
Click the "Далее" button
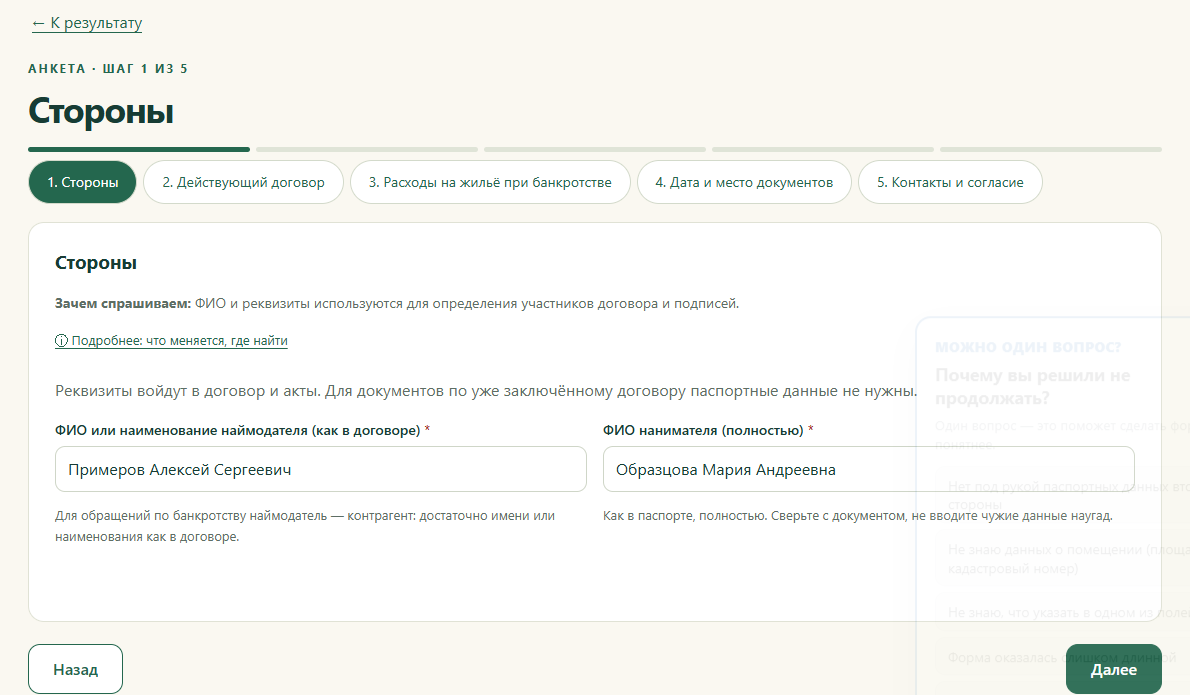[x=1113, y=669]
